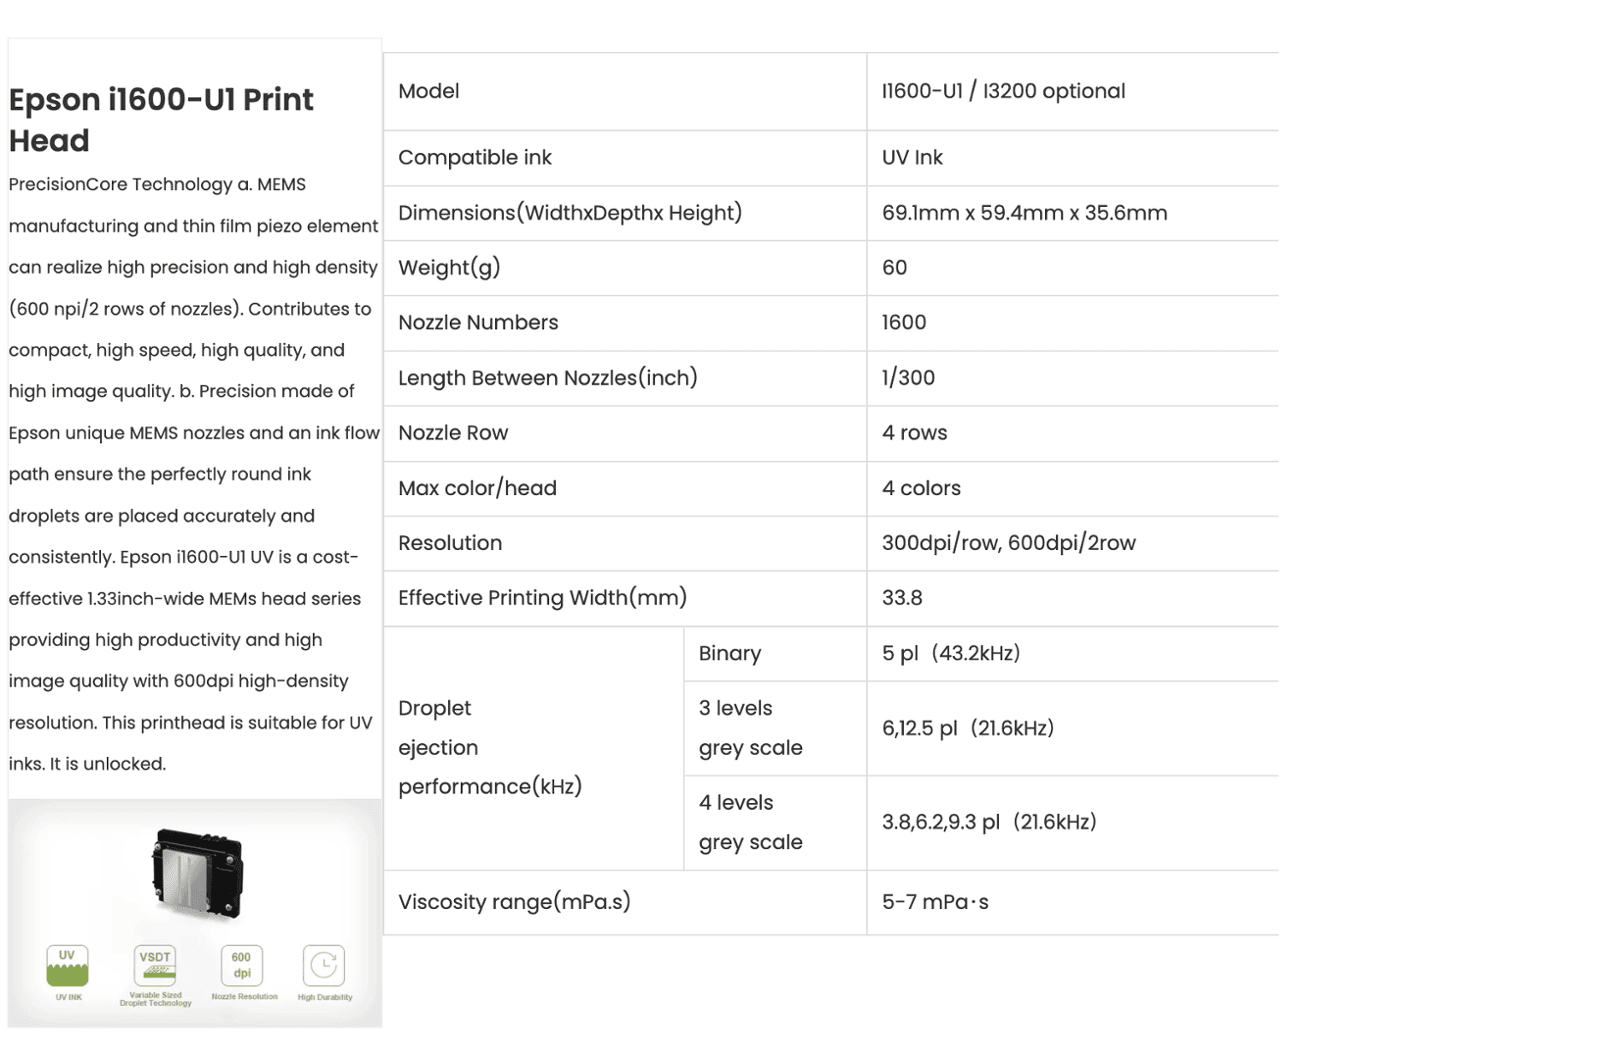Click the Viscosity range(mPa.s) label

514,902
